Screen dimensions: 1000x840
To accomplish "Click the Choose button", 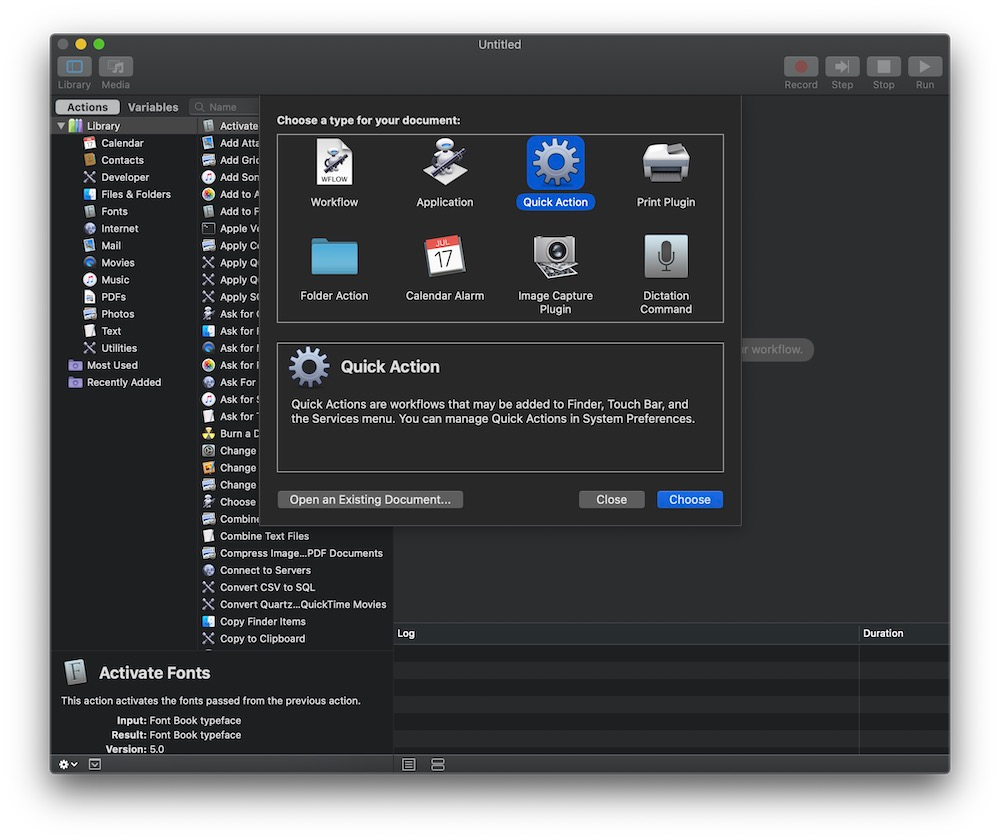I will (x=689, y=499).
